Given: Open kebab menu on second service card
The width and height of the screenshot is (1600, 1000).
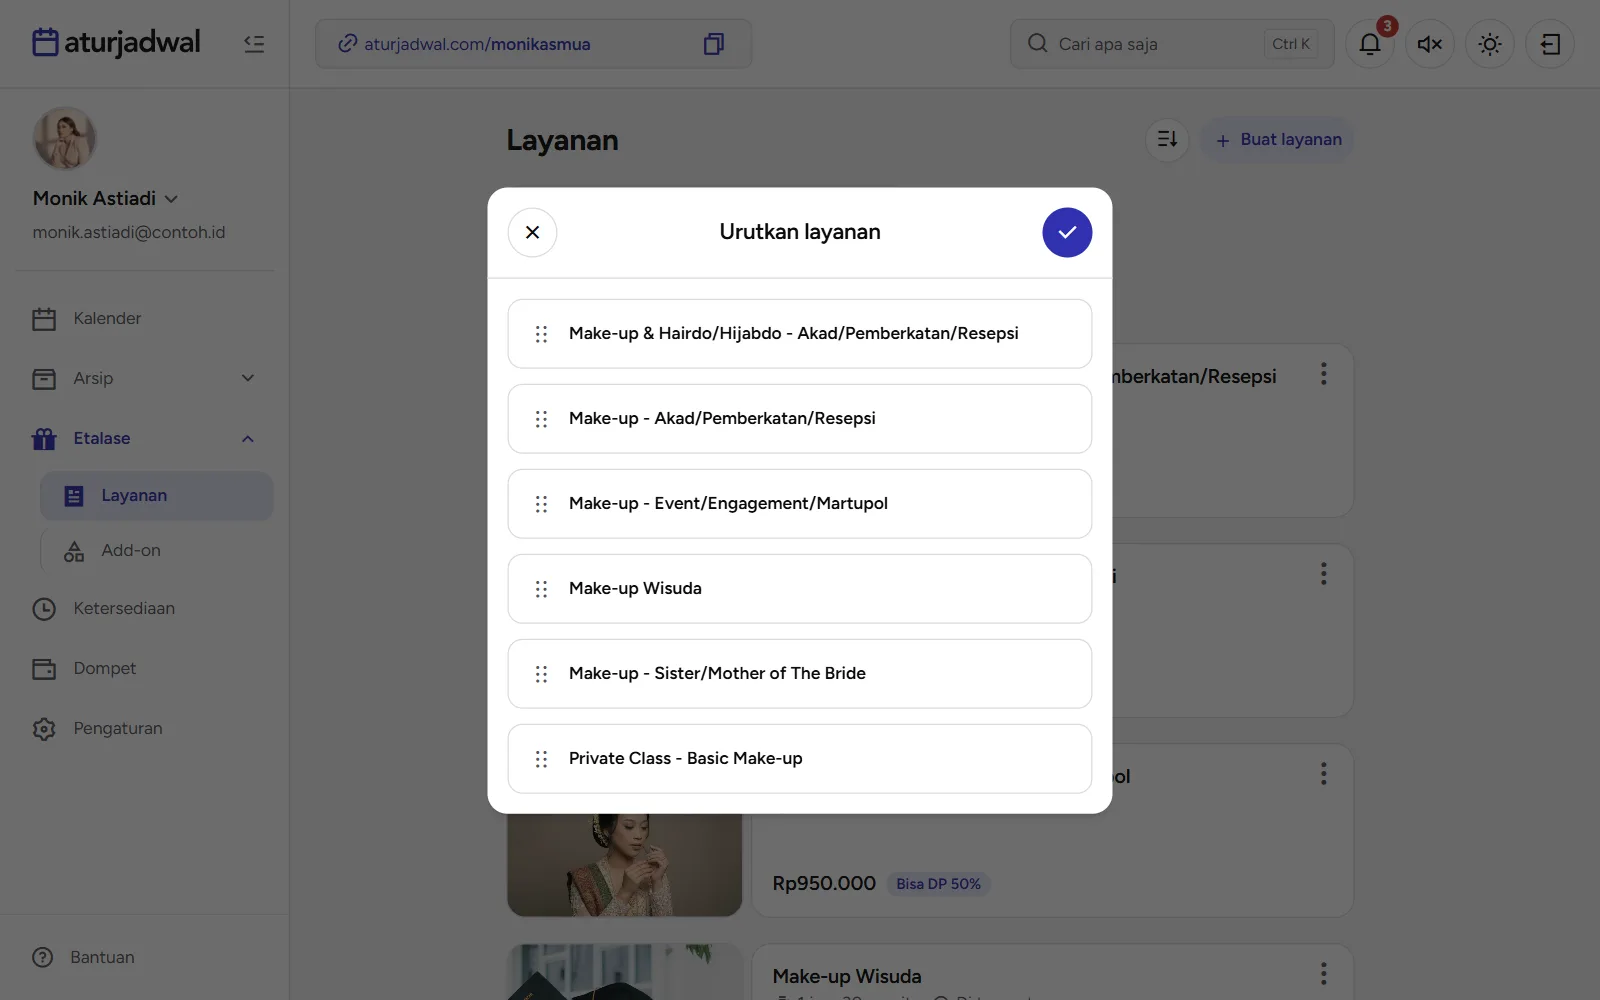Looking at the screenshot, I should pyautogui.click(x=1323, y=574).
